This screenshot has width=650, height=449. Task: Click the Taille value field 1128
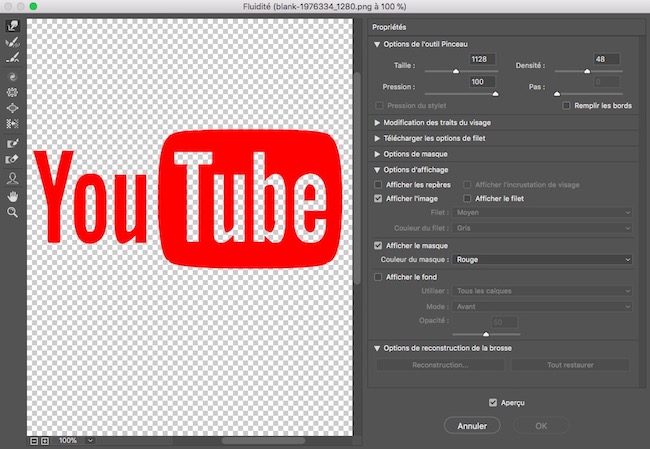483,59
